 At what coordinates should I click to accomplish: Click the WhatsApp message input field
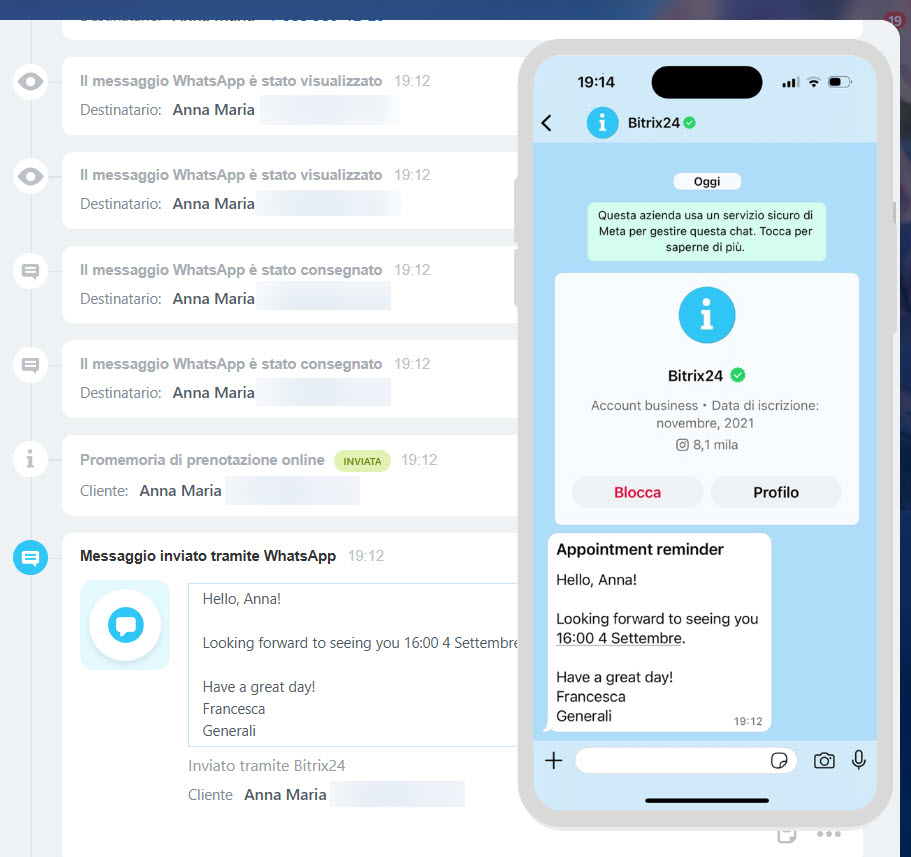click(x=670, y=761)
